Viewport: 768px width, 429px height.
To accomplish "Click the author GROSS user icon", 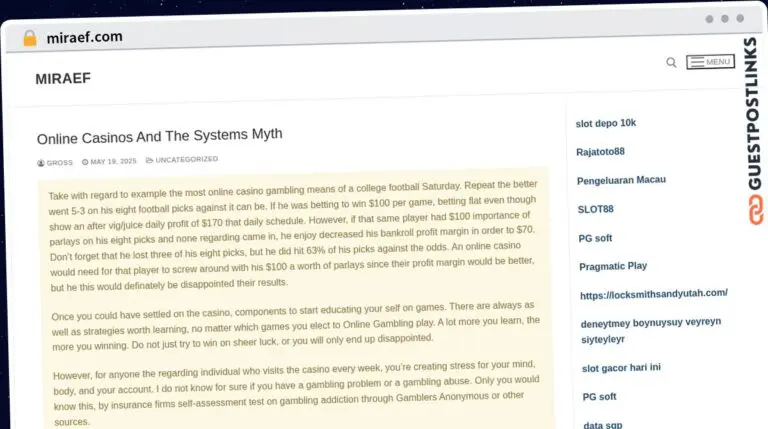I will point(41,162).
